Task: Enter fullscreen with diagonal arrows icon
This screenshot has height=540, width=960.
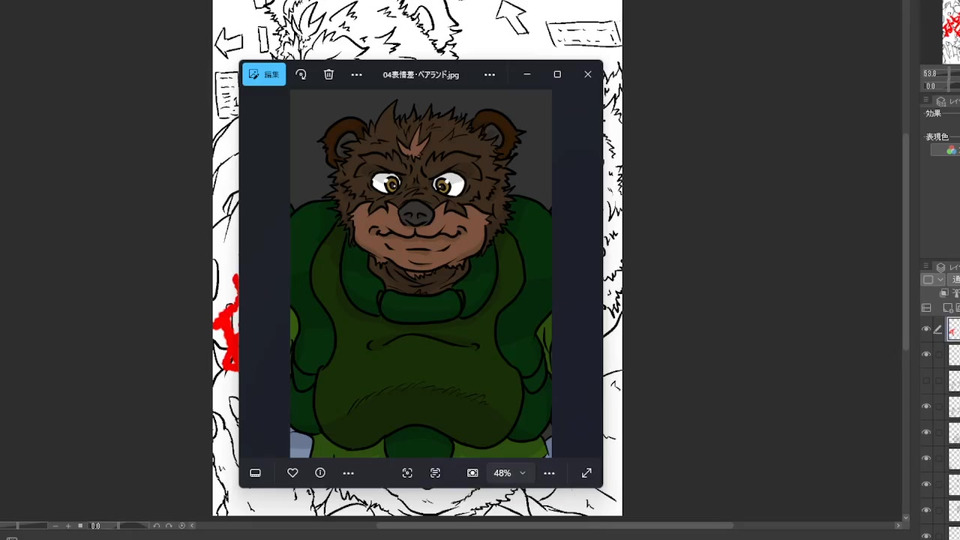Action: tap(587, 473)
